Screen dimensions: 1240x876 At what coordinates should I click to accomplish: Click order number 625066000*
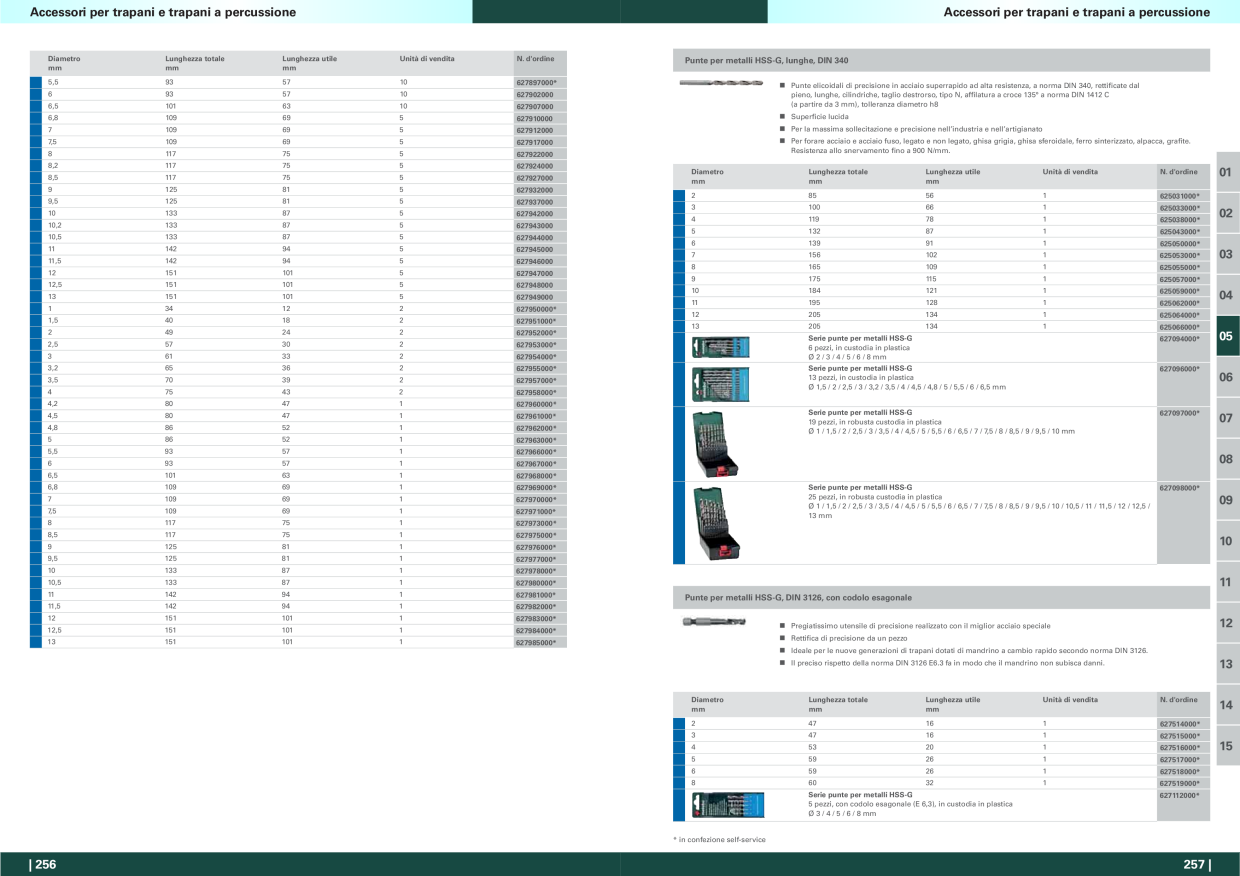coord(1179,327)
